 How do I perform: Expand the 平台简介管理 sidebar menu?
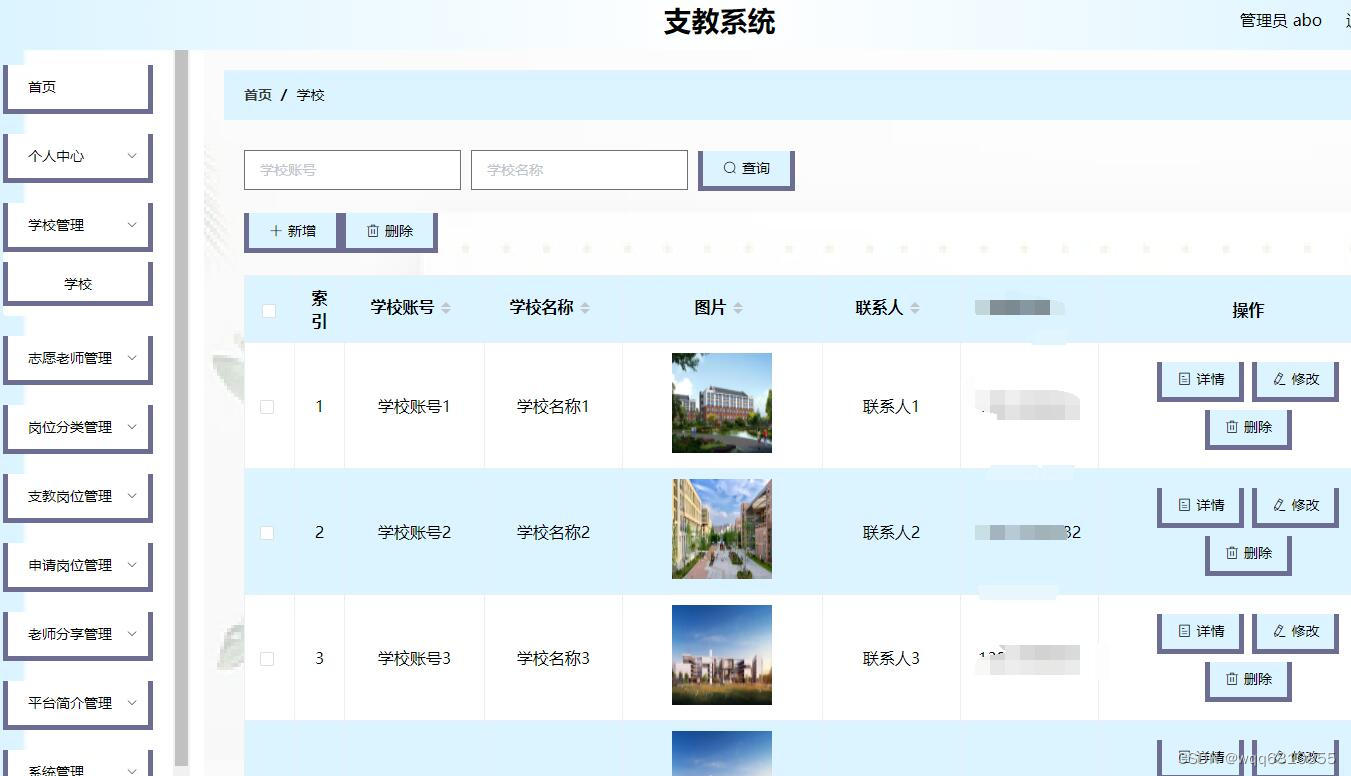coord(78,704)
